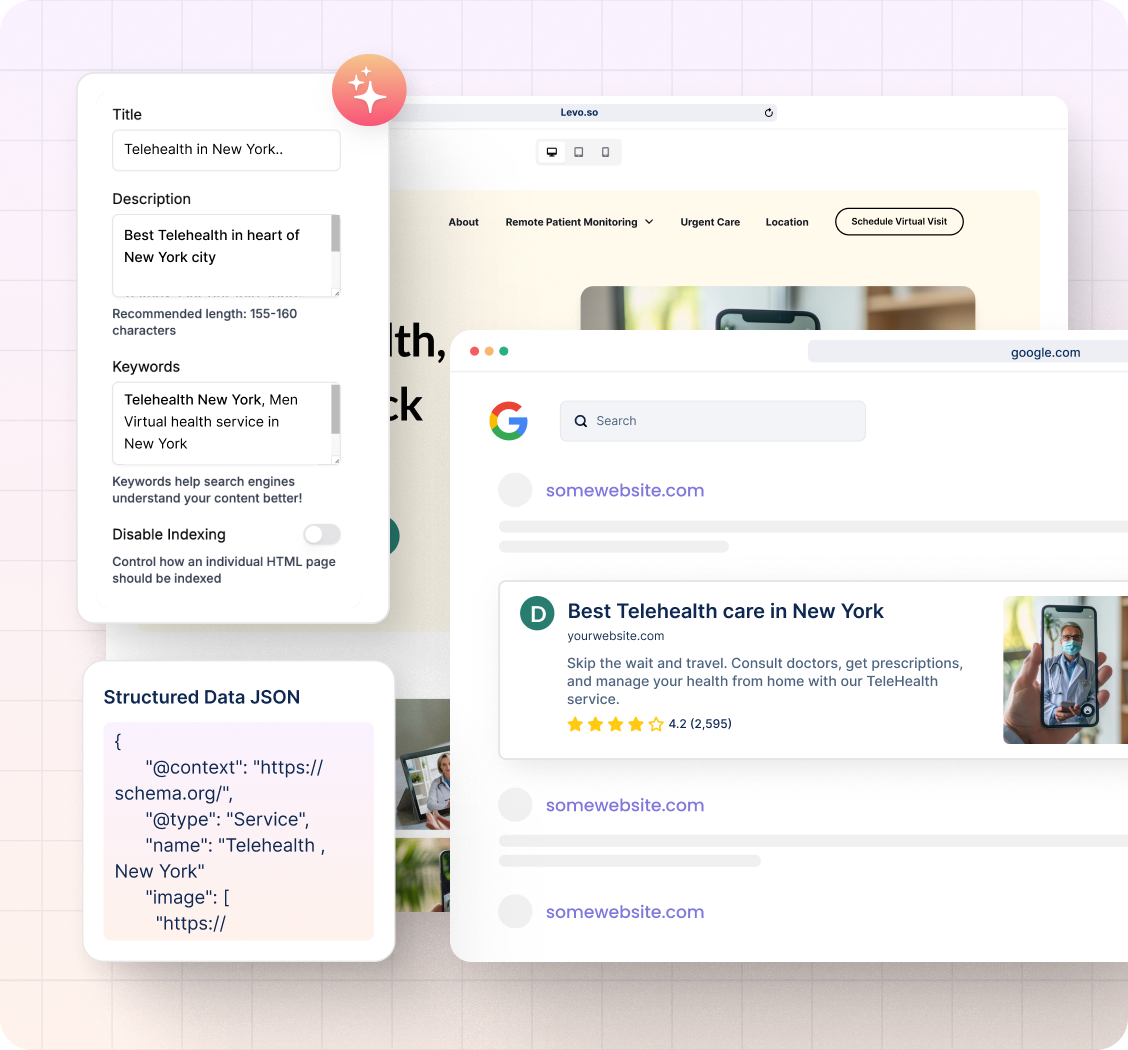Open the Urgent Care menu item
1128x1050 pixels.
tap(710, 222)
